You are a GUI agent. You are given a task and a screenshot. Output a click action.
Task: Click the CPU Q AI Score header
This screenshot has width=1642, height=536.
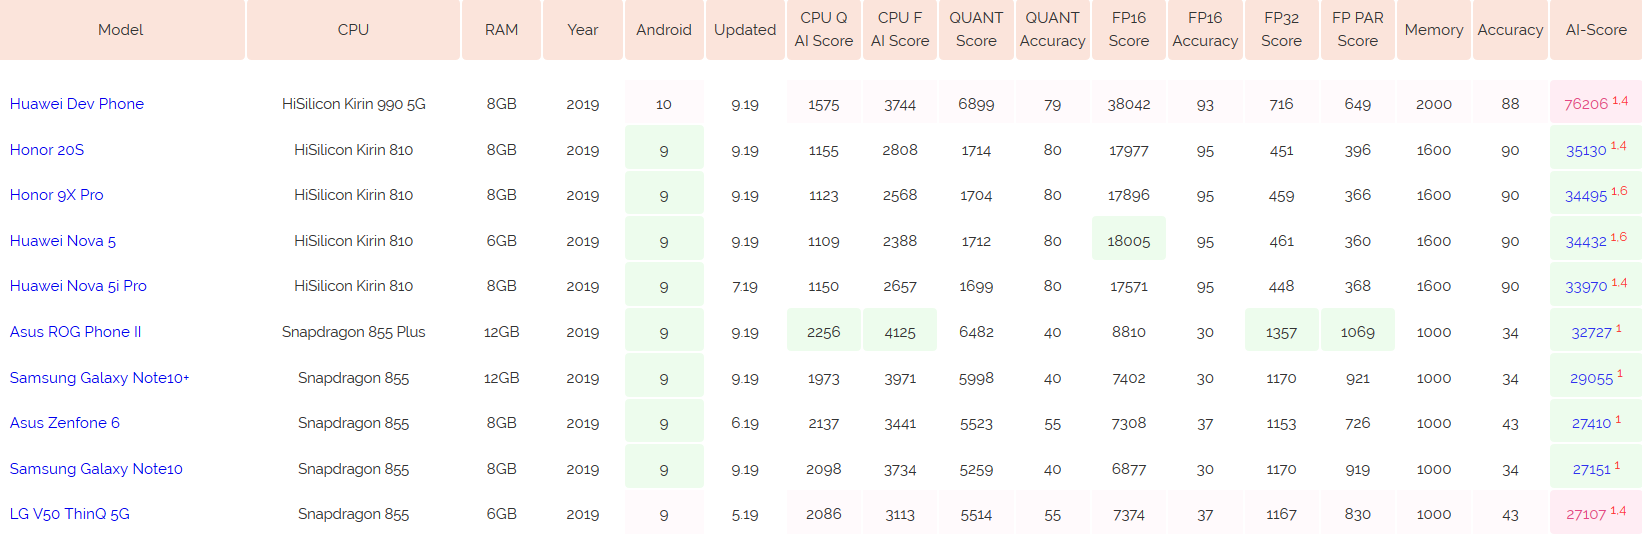point(824,30)
